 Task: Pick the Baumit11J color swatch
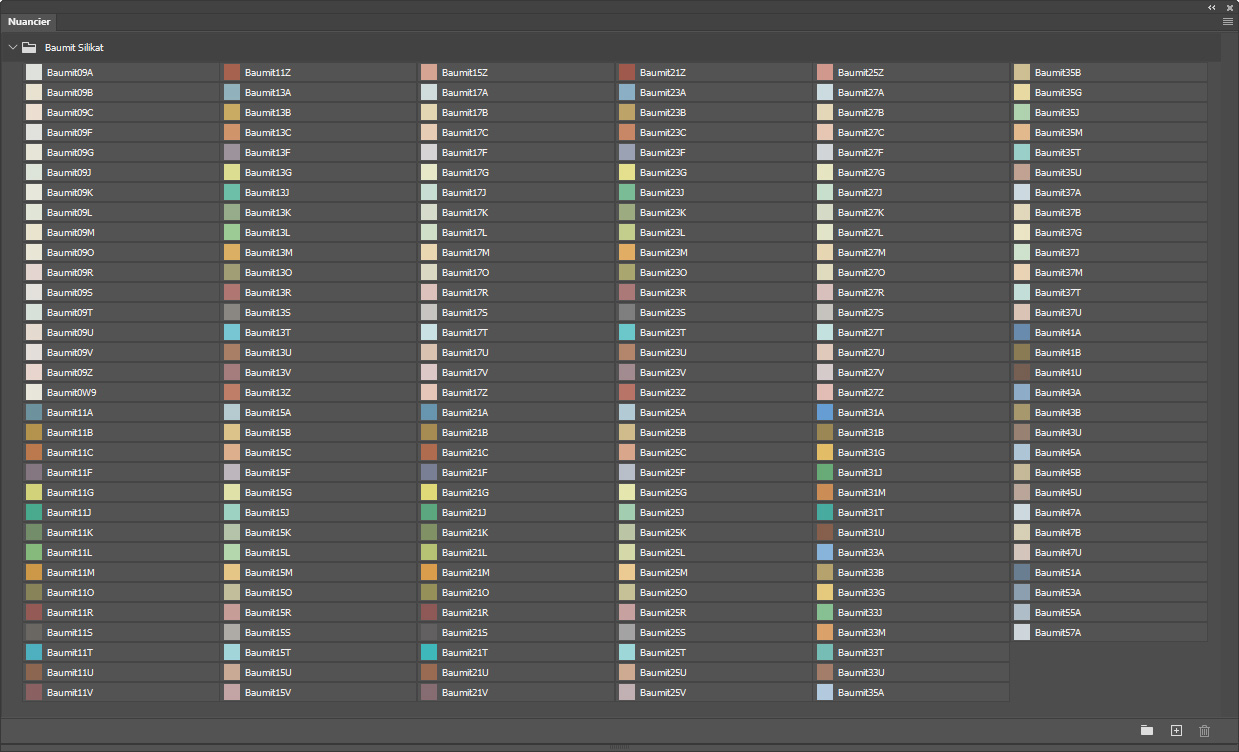click(x=34, y=512)
